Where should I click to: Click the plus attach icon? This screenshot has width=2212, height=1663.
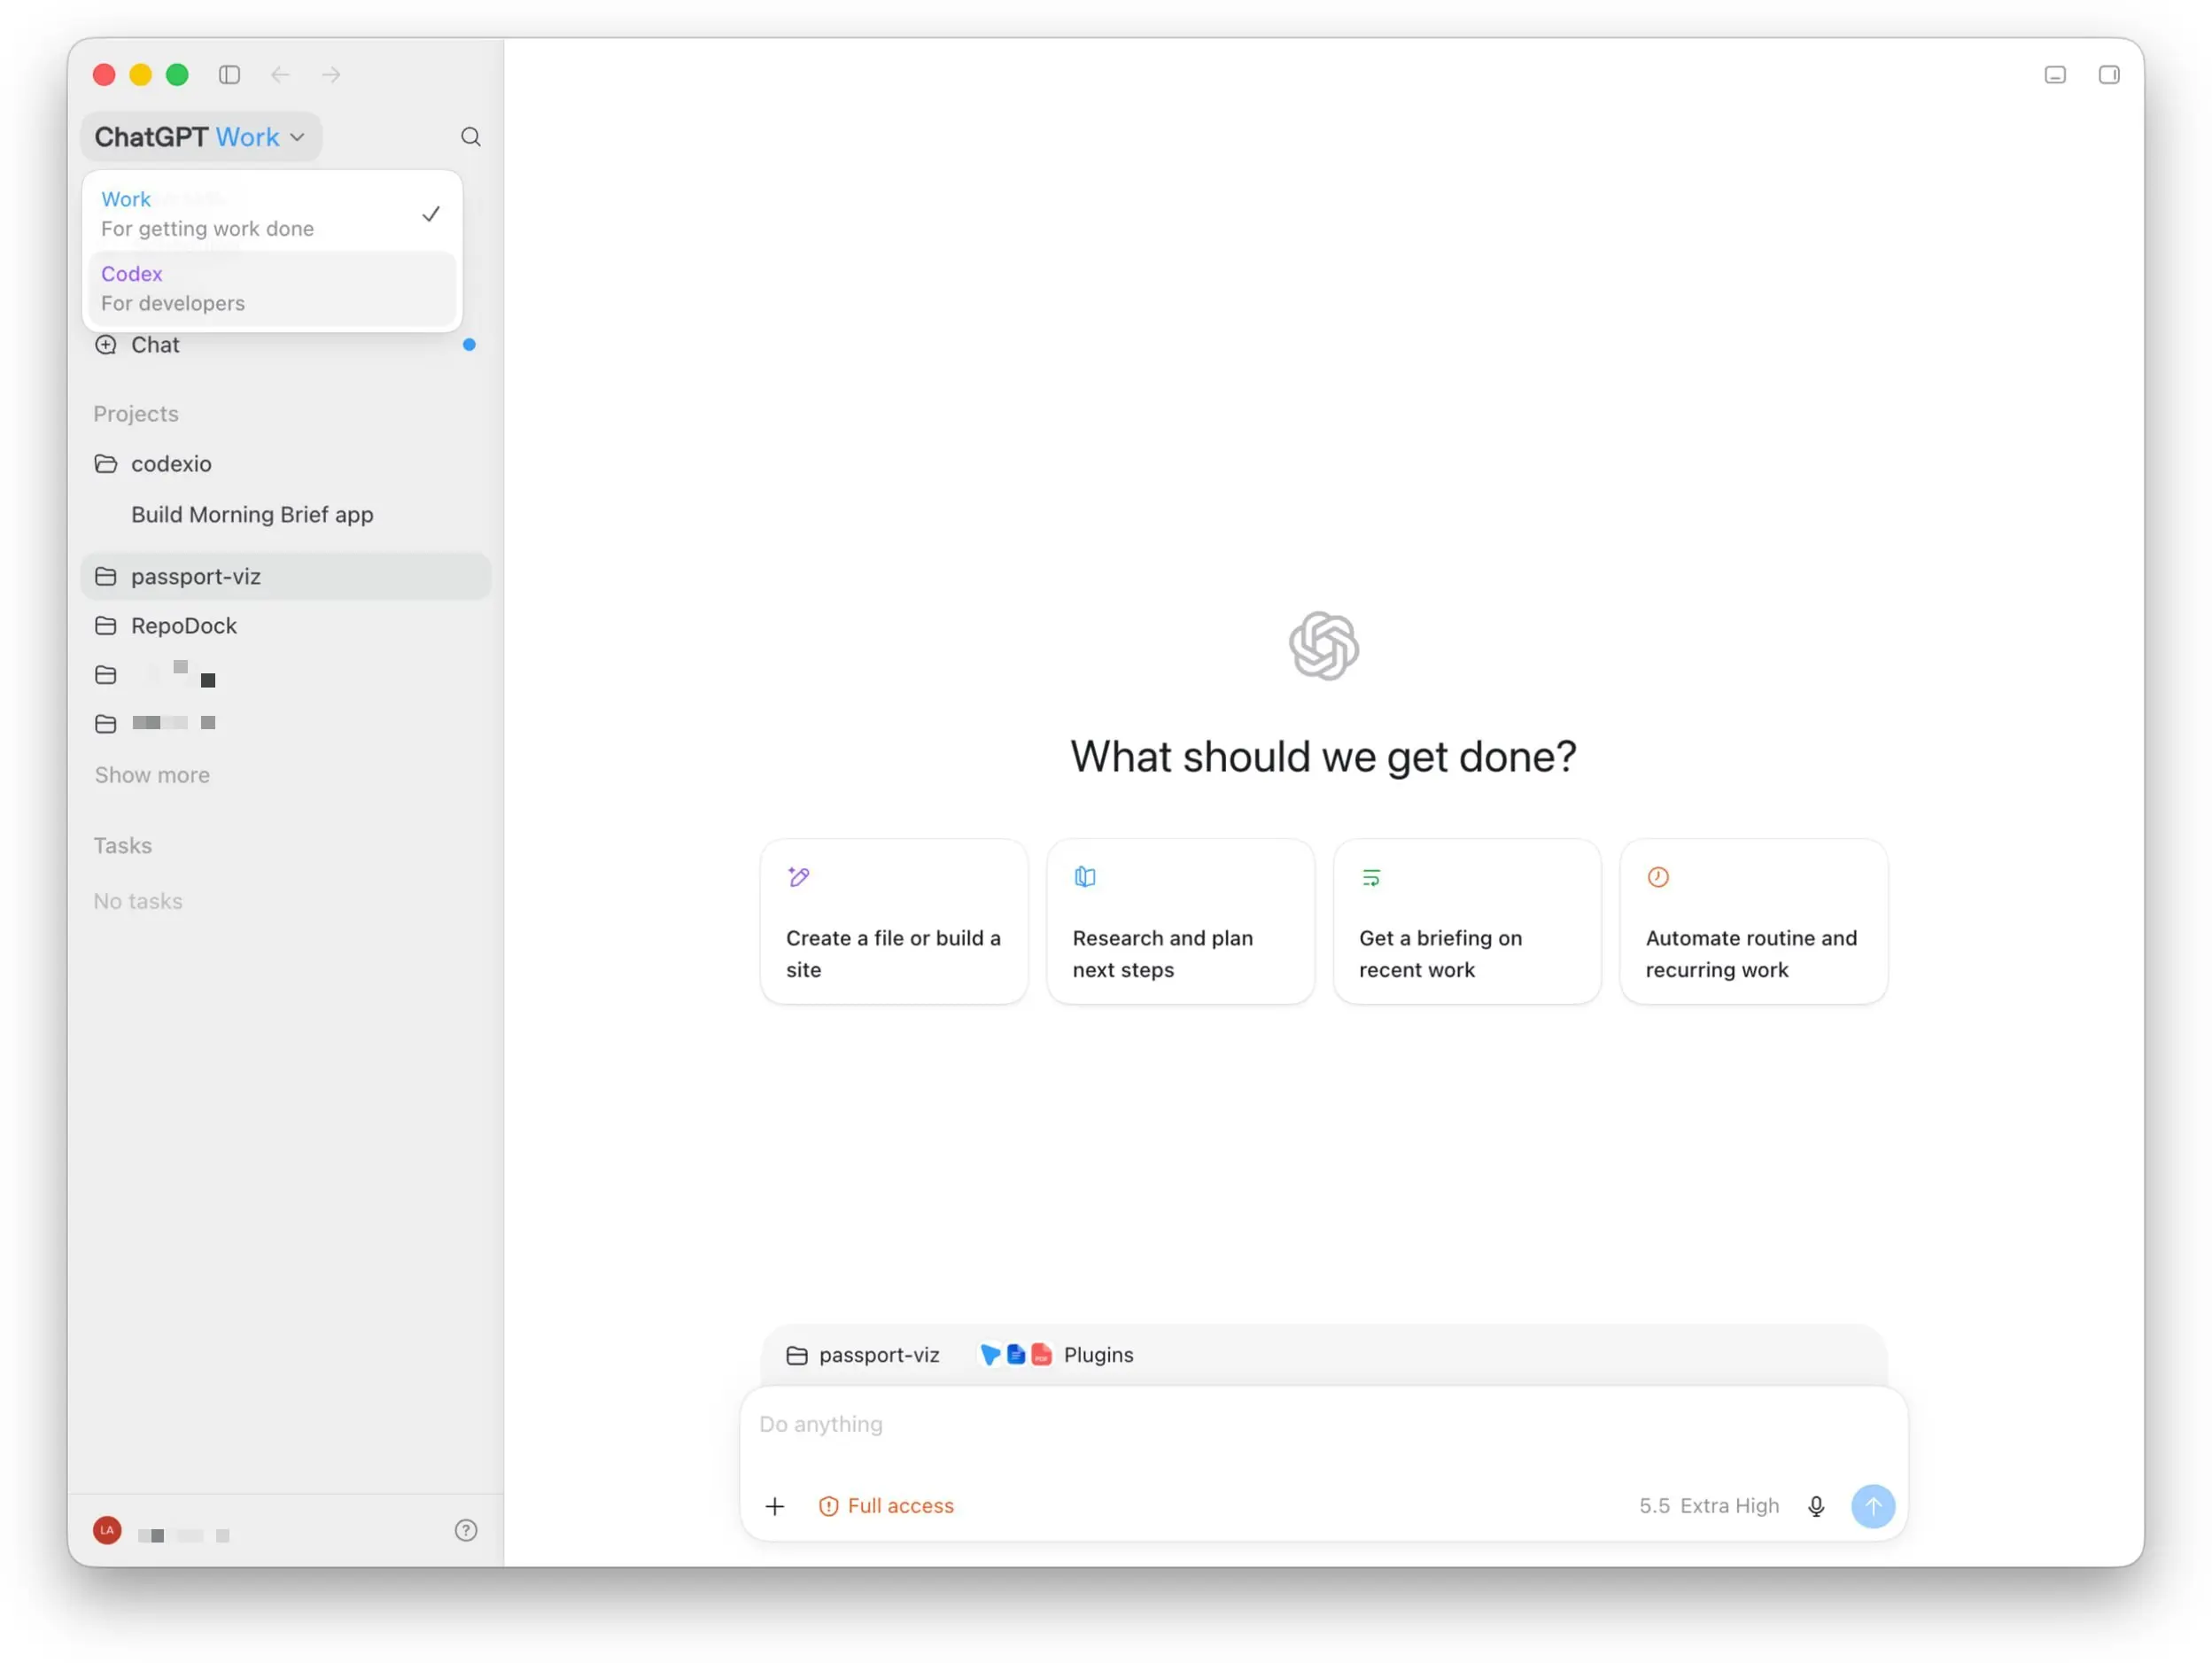(x=775, y=1506)
